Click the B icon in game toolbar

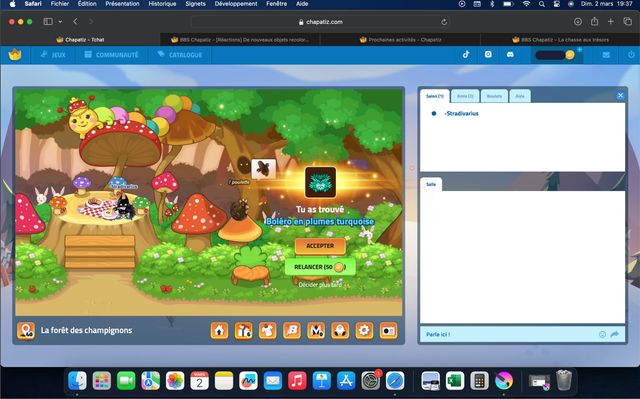point(292,330)
